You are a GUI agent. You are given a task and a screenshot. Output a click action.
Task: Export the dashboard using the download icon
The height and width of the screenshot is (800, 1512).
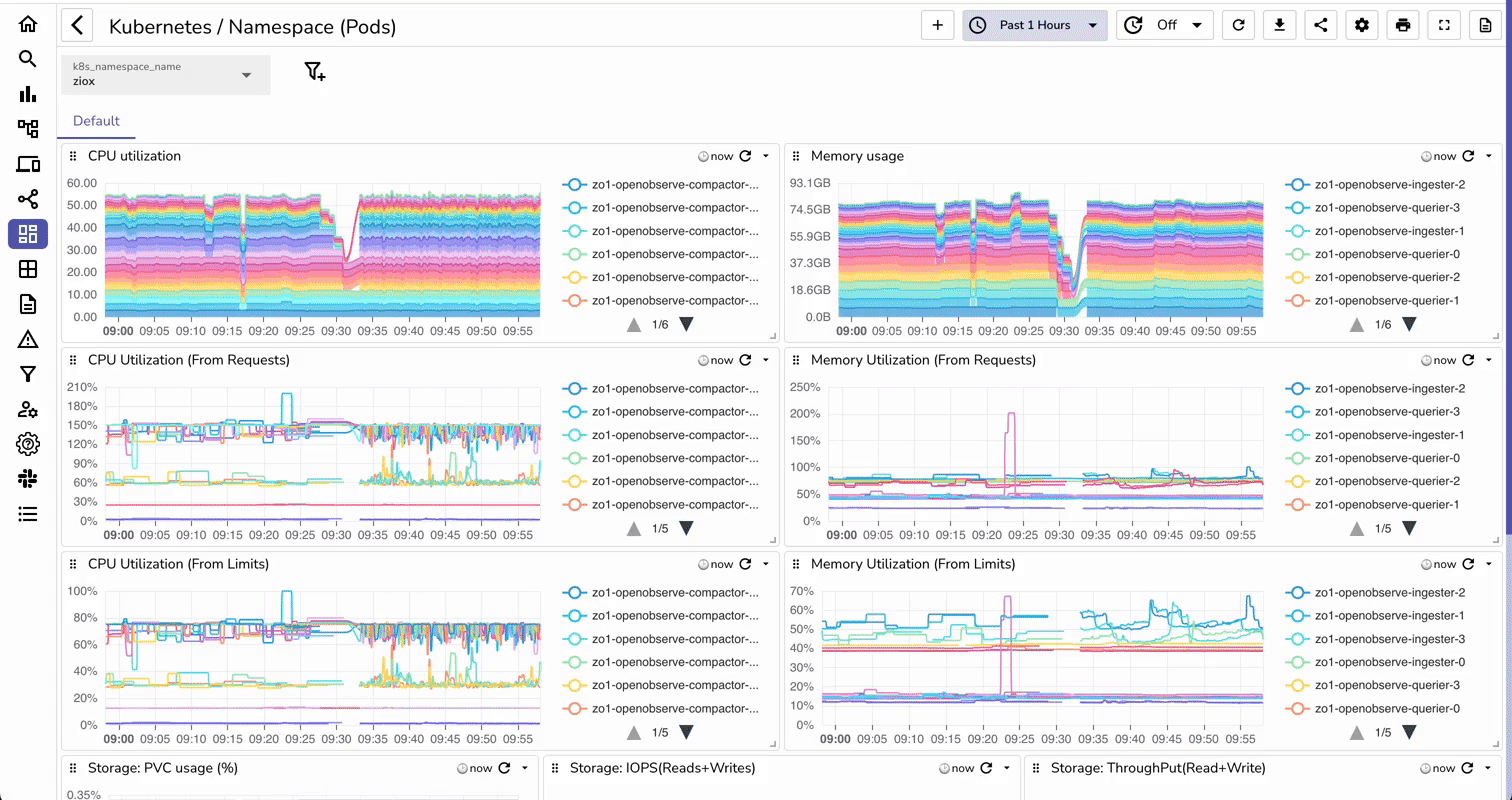[x=1279, y=25]
